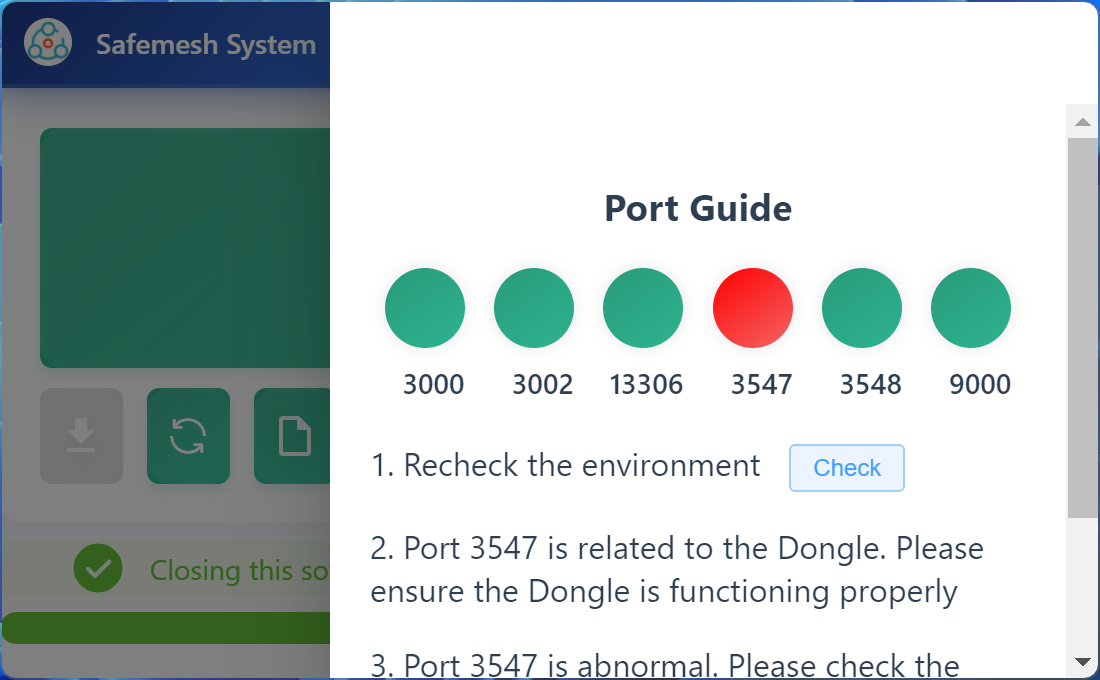Click the green status circle for port 3548
Viewport: 1100px width, 680px height.
click(861, 308)
